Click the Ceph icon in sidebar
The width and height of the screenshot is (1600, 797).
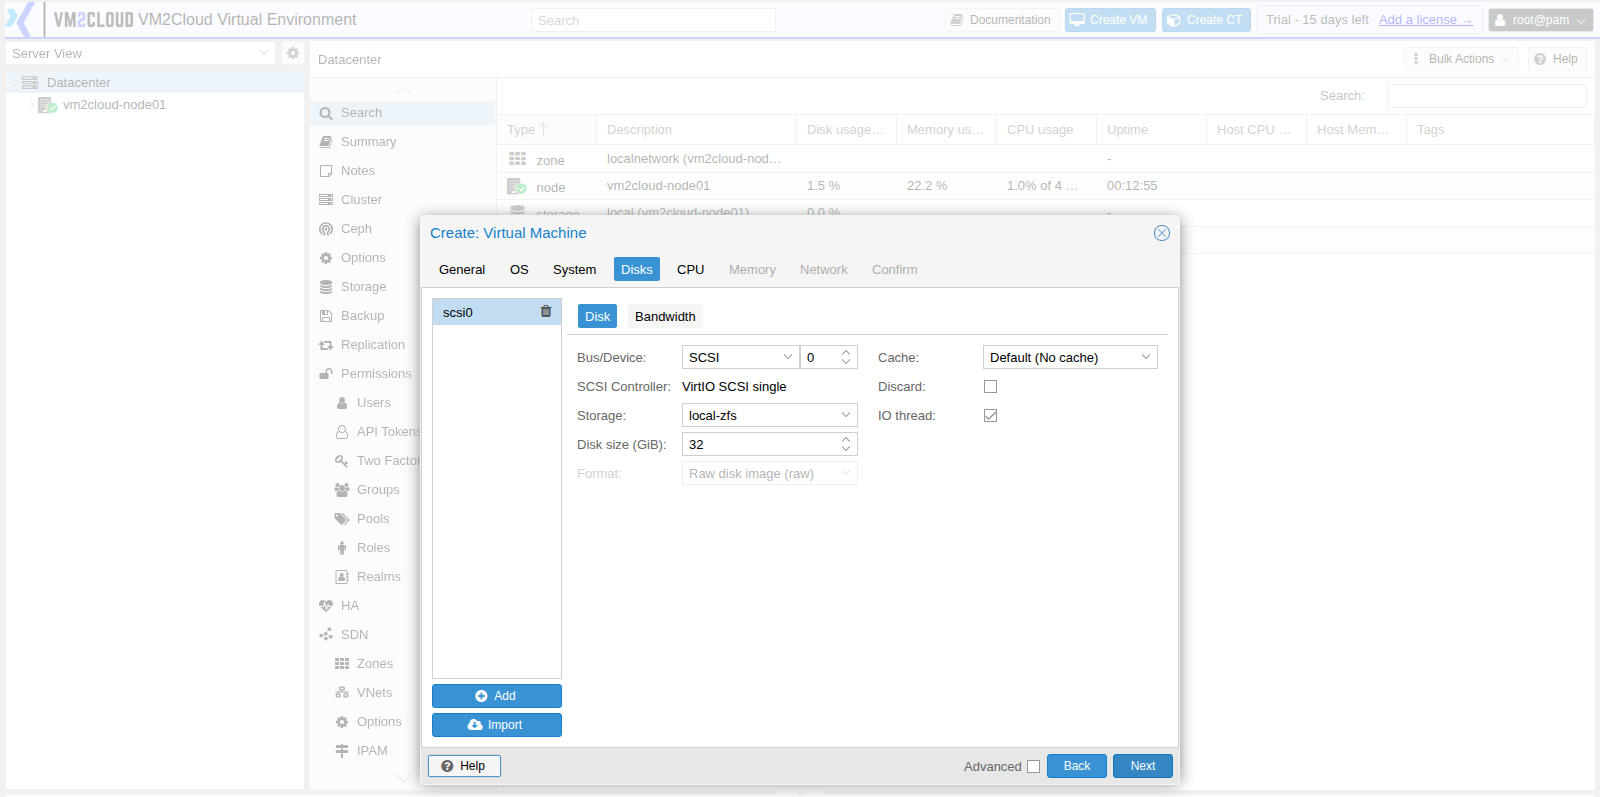(x=326, y=229)
